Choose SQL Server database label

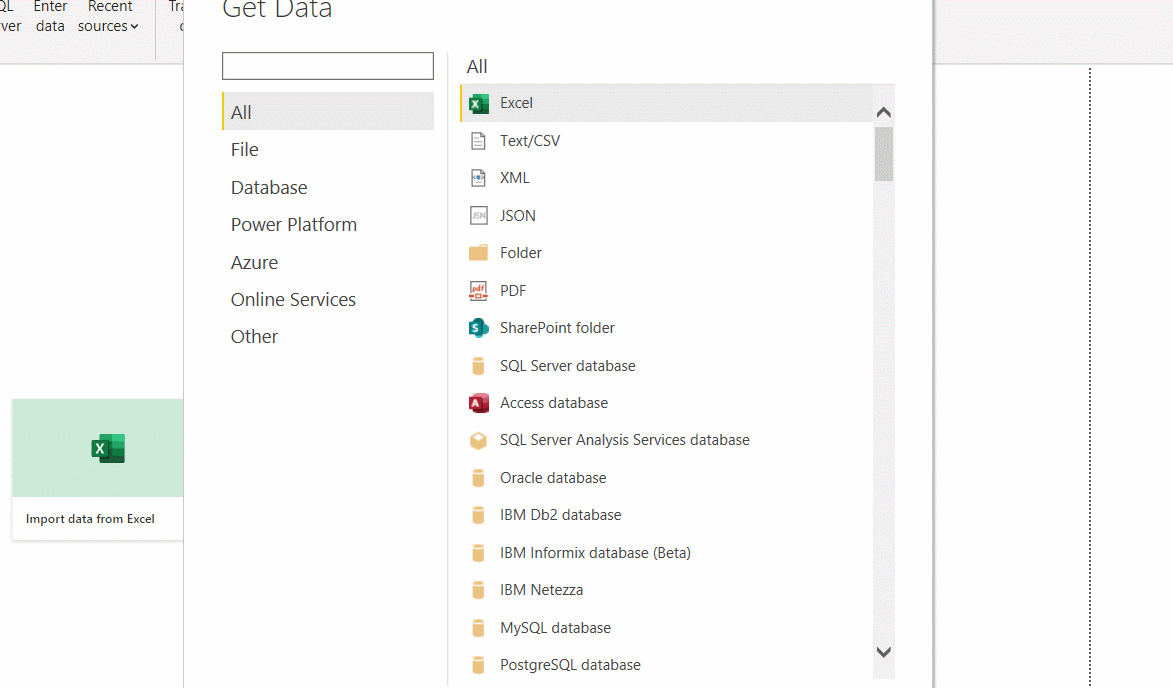(568, 366)
